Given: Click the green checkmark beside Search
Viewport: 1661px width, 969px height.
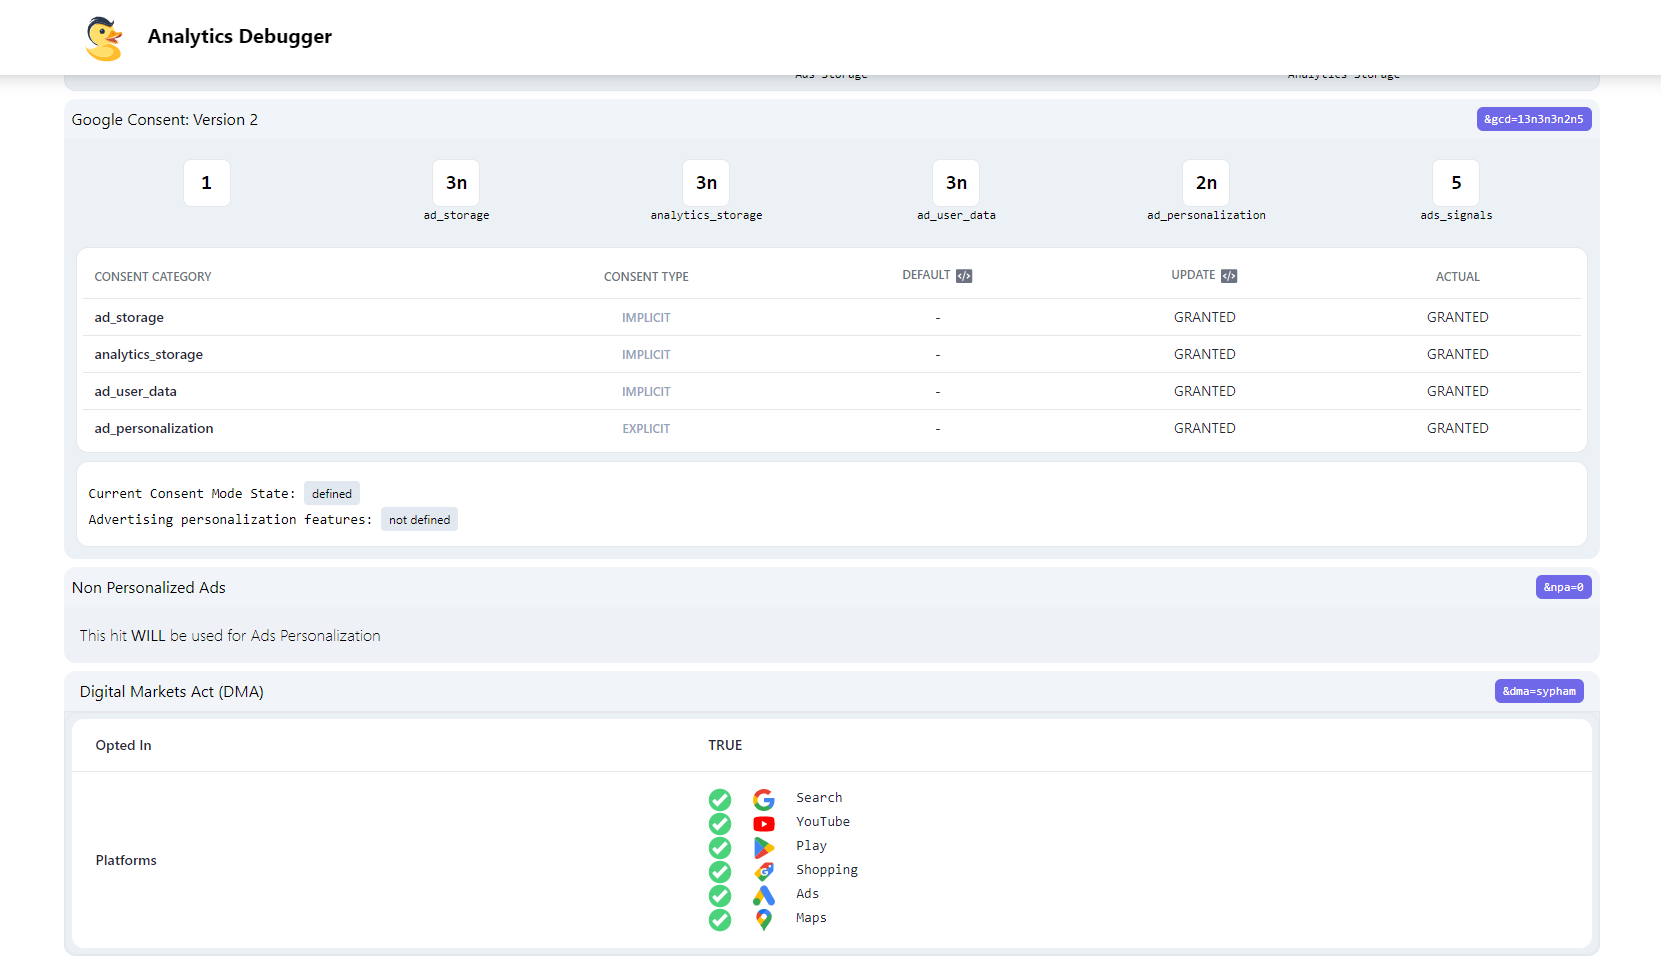Looking at the screenshot, I should 720,799.
